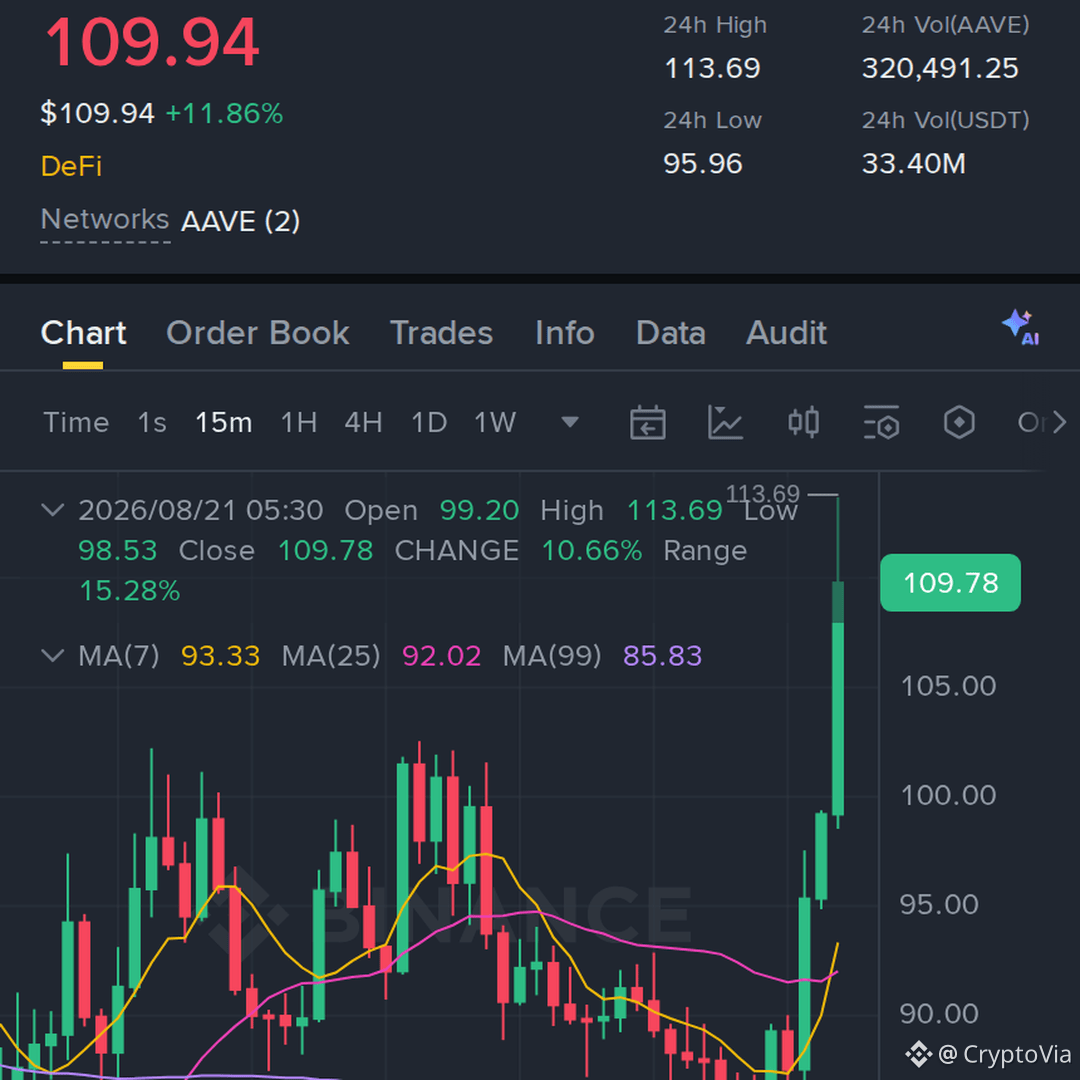
Task: Click the Open value 99.20
Action: 479,510
